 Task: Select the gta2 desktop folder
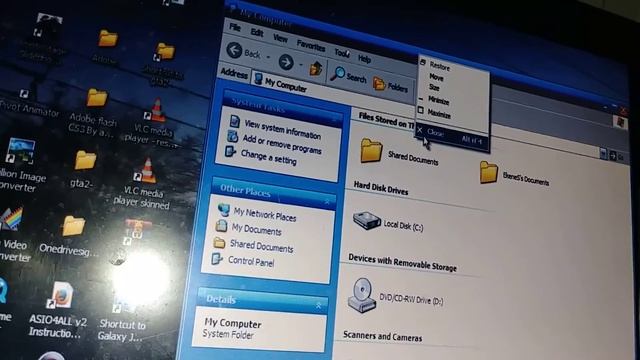(x=85, y=160)
